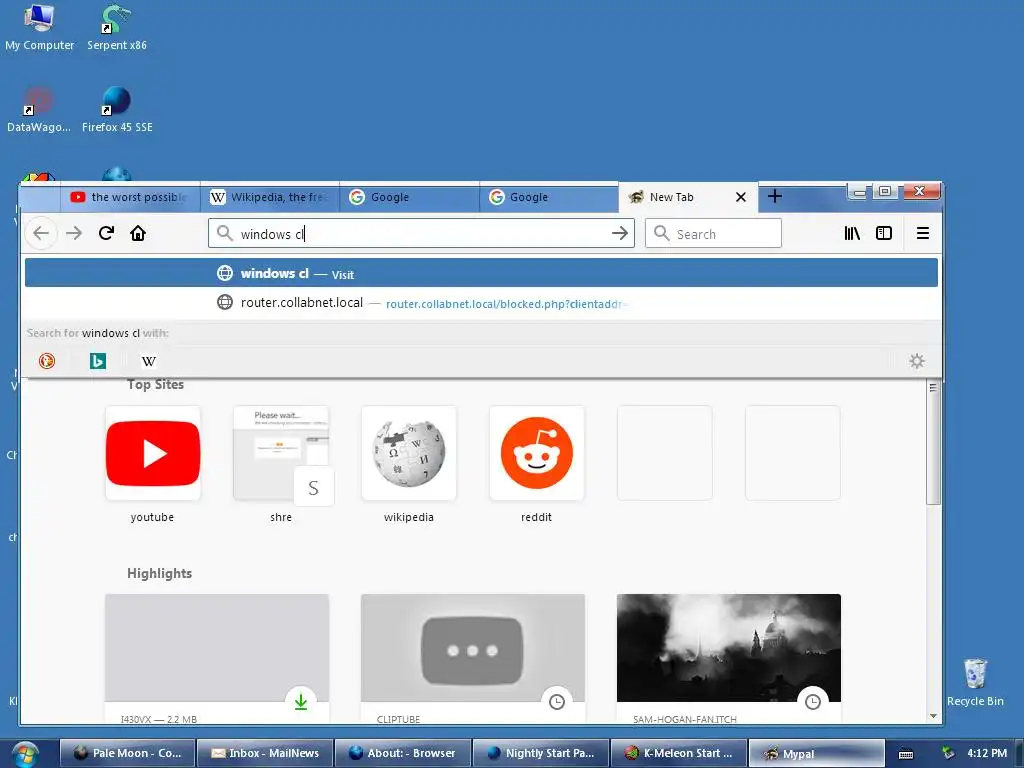Switch to the Wikipedia tab
The image size is (1024, 768).
[270, 197]
